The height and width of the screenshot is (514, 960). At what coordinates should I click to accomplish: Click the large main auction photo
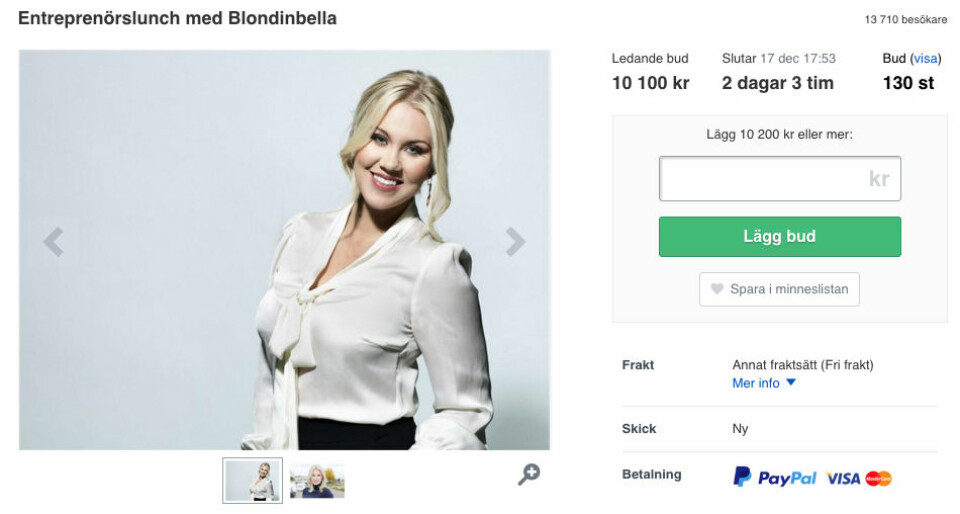284,250
